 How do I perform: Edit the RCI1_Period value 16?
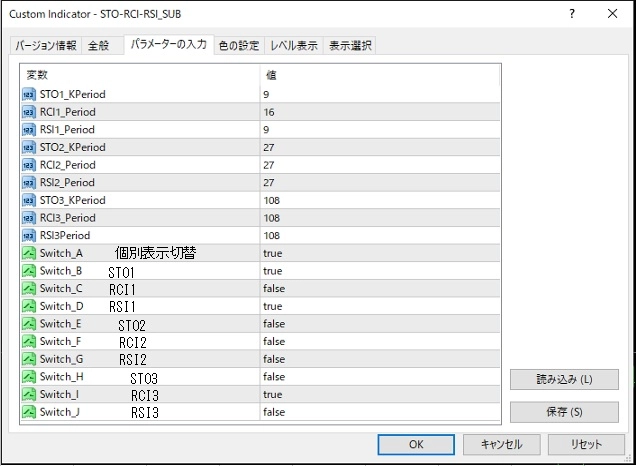[x=380, y=112]
